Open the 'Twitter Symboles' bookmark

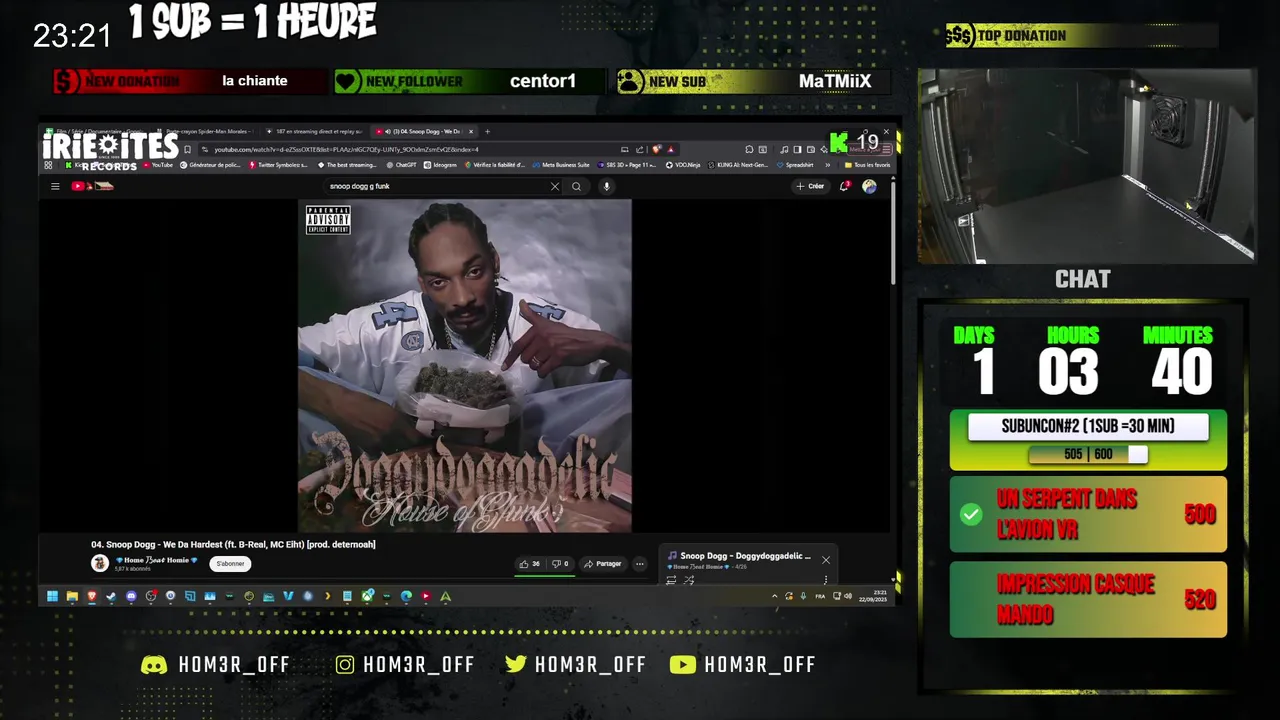[278, 165]
